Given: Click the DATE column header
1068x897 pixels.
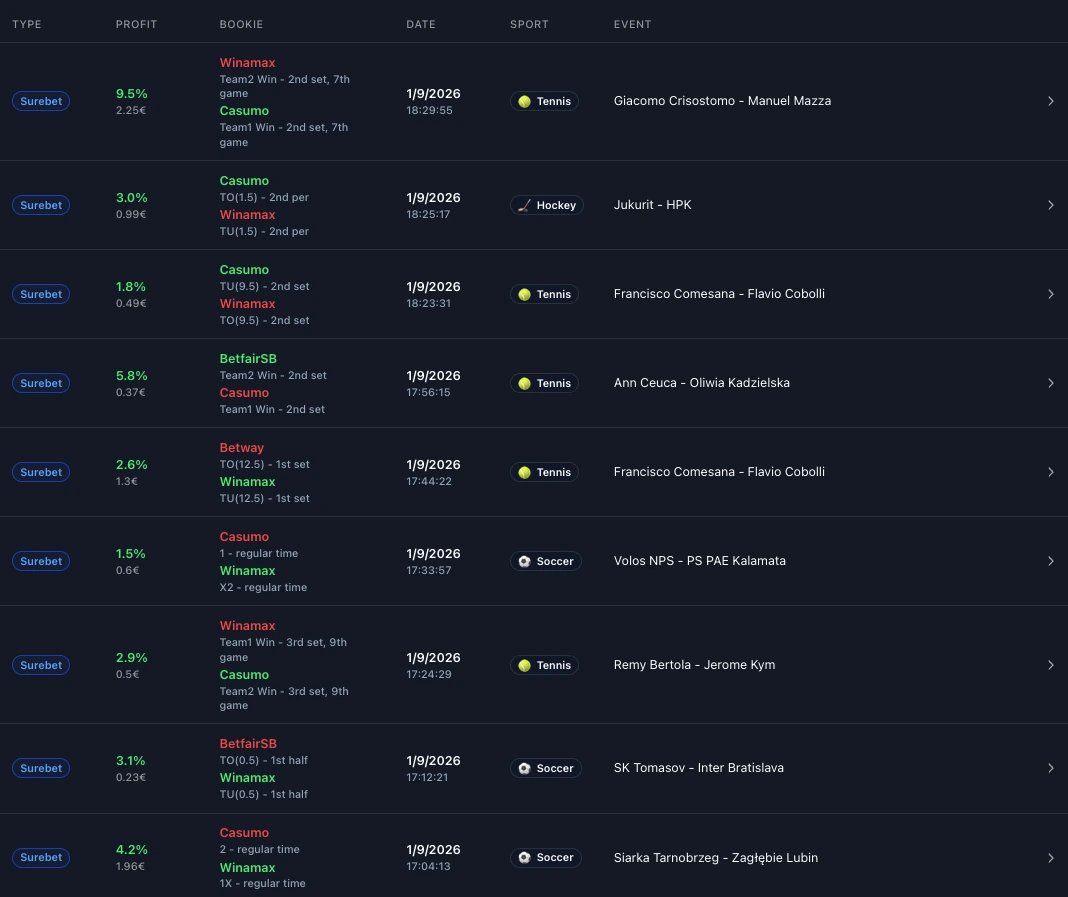Looking at the screenshot, I should [421, 24].
